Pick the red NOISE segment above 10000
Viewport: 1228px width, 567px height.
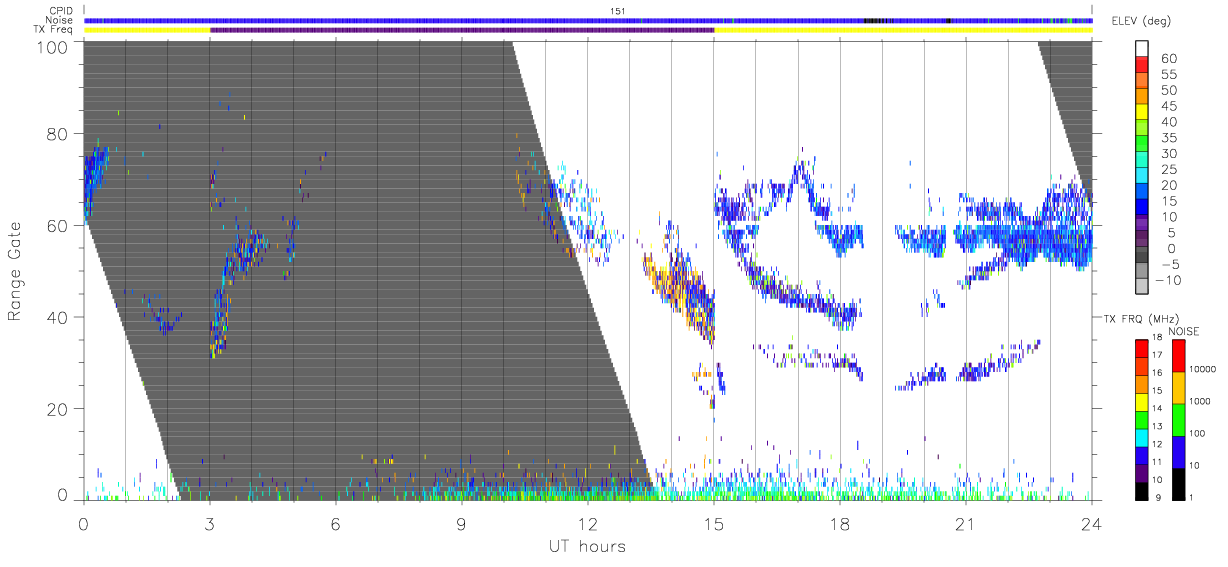click(1177, 355)
